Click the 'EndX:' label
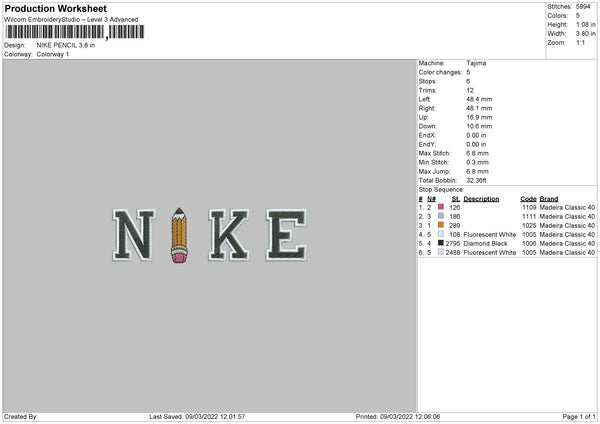This screenshot has width=600, height=424. [x=427, y=135]
